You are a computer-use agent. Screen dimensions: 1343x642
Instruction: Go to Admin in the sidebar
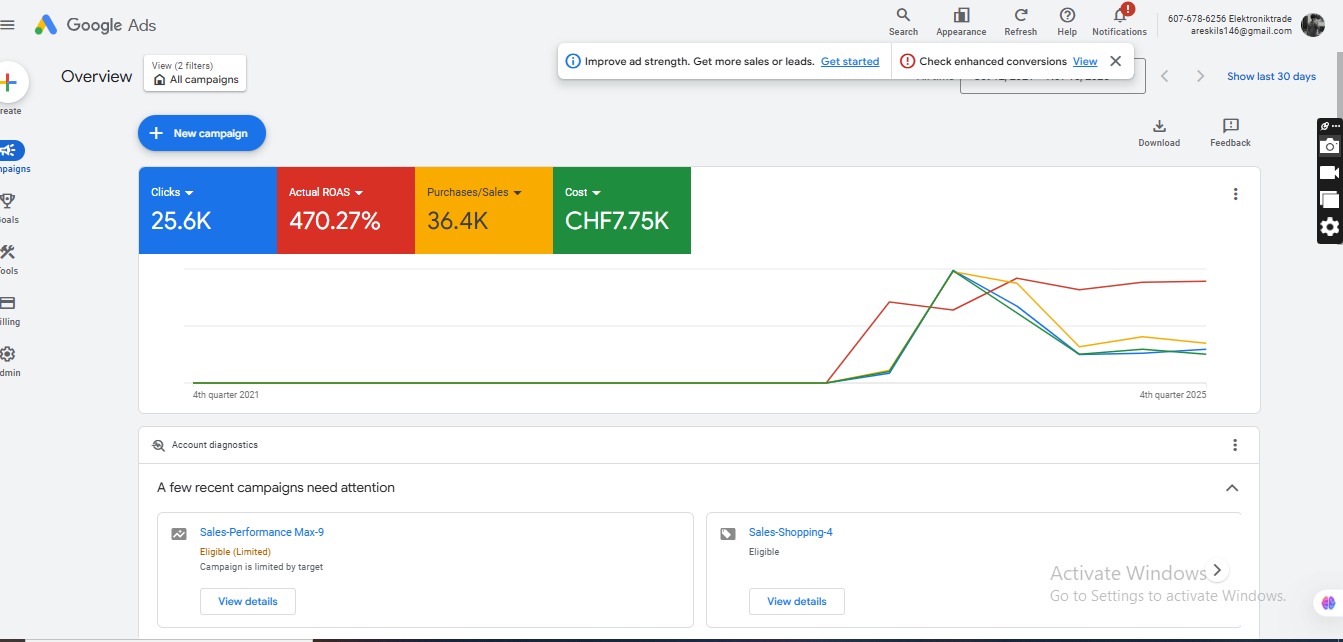(8, 360)
